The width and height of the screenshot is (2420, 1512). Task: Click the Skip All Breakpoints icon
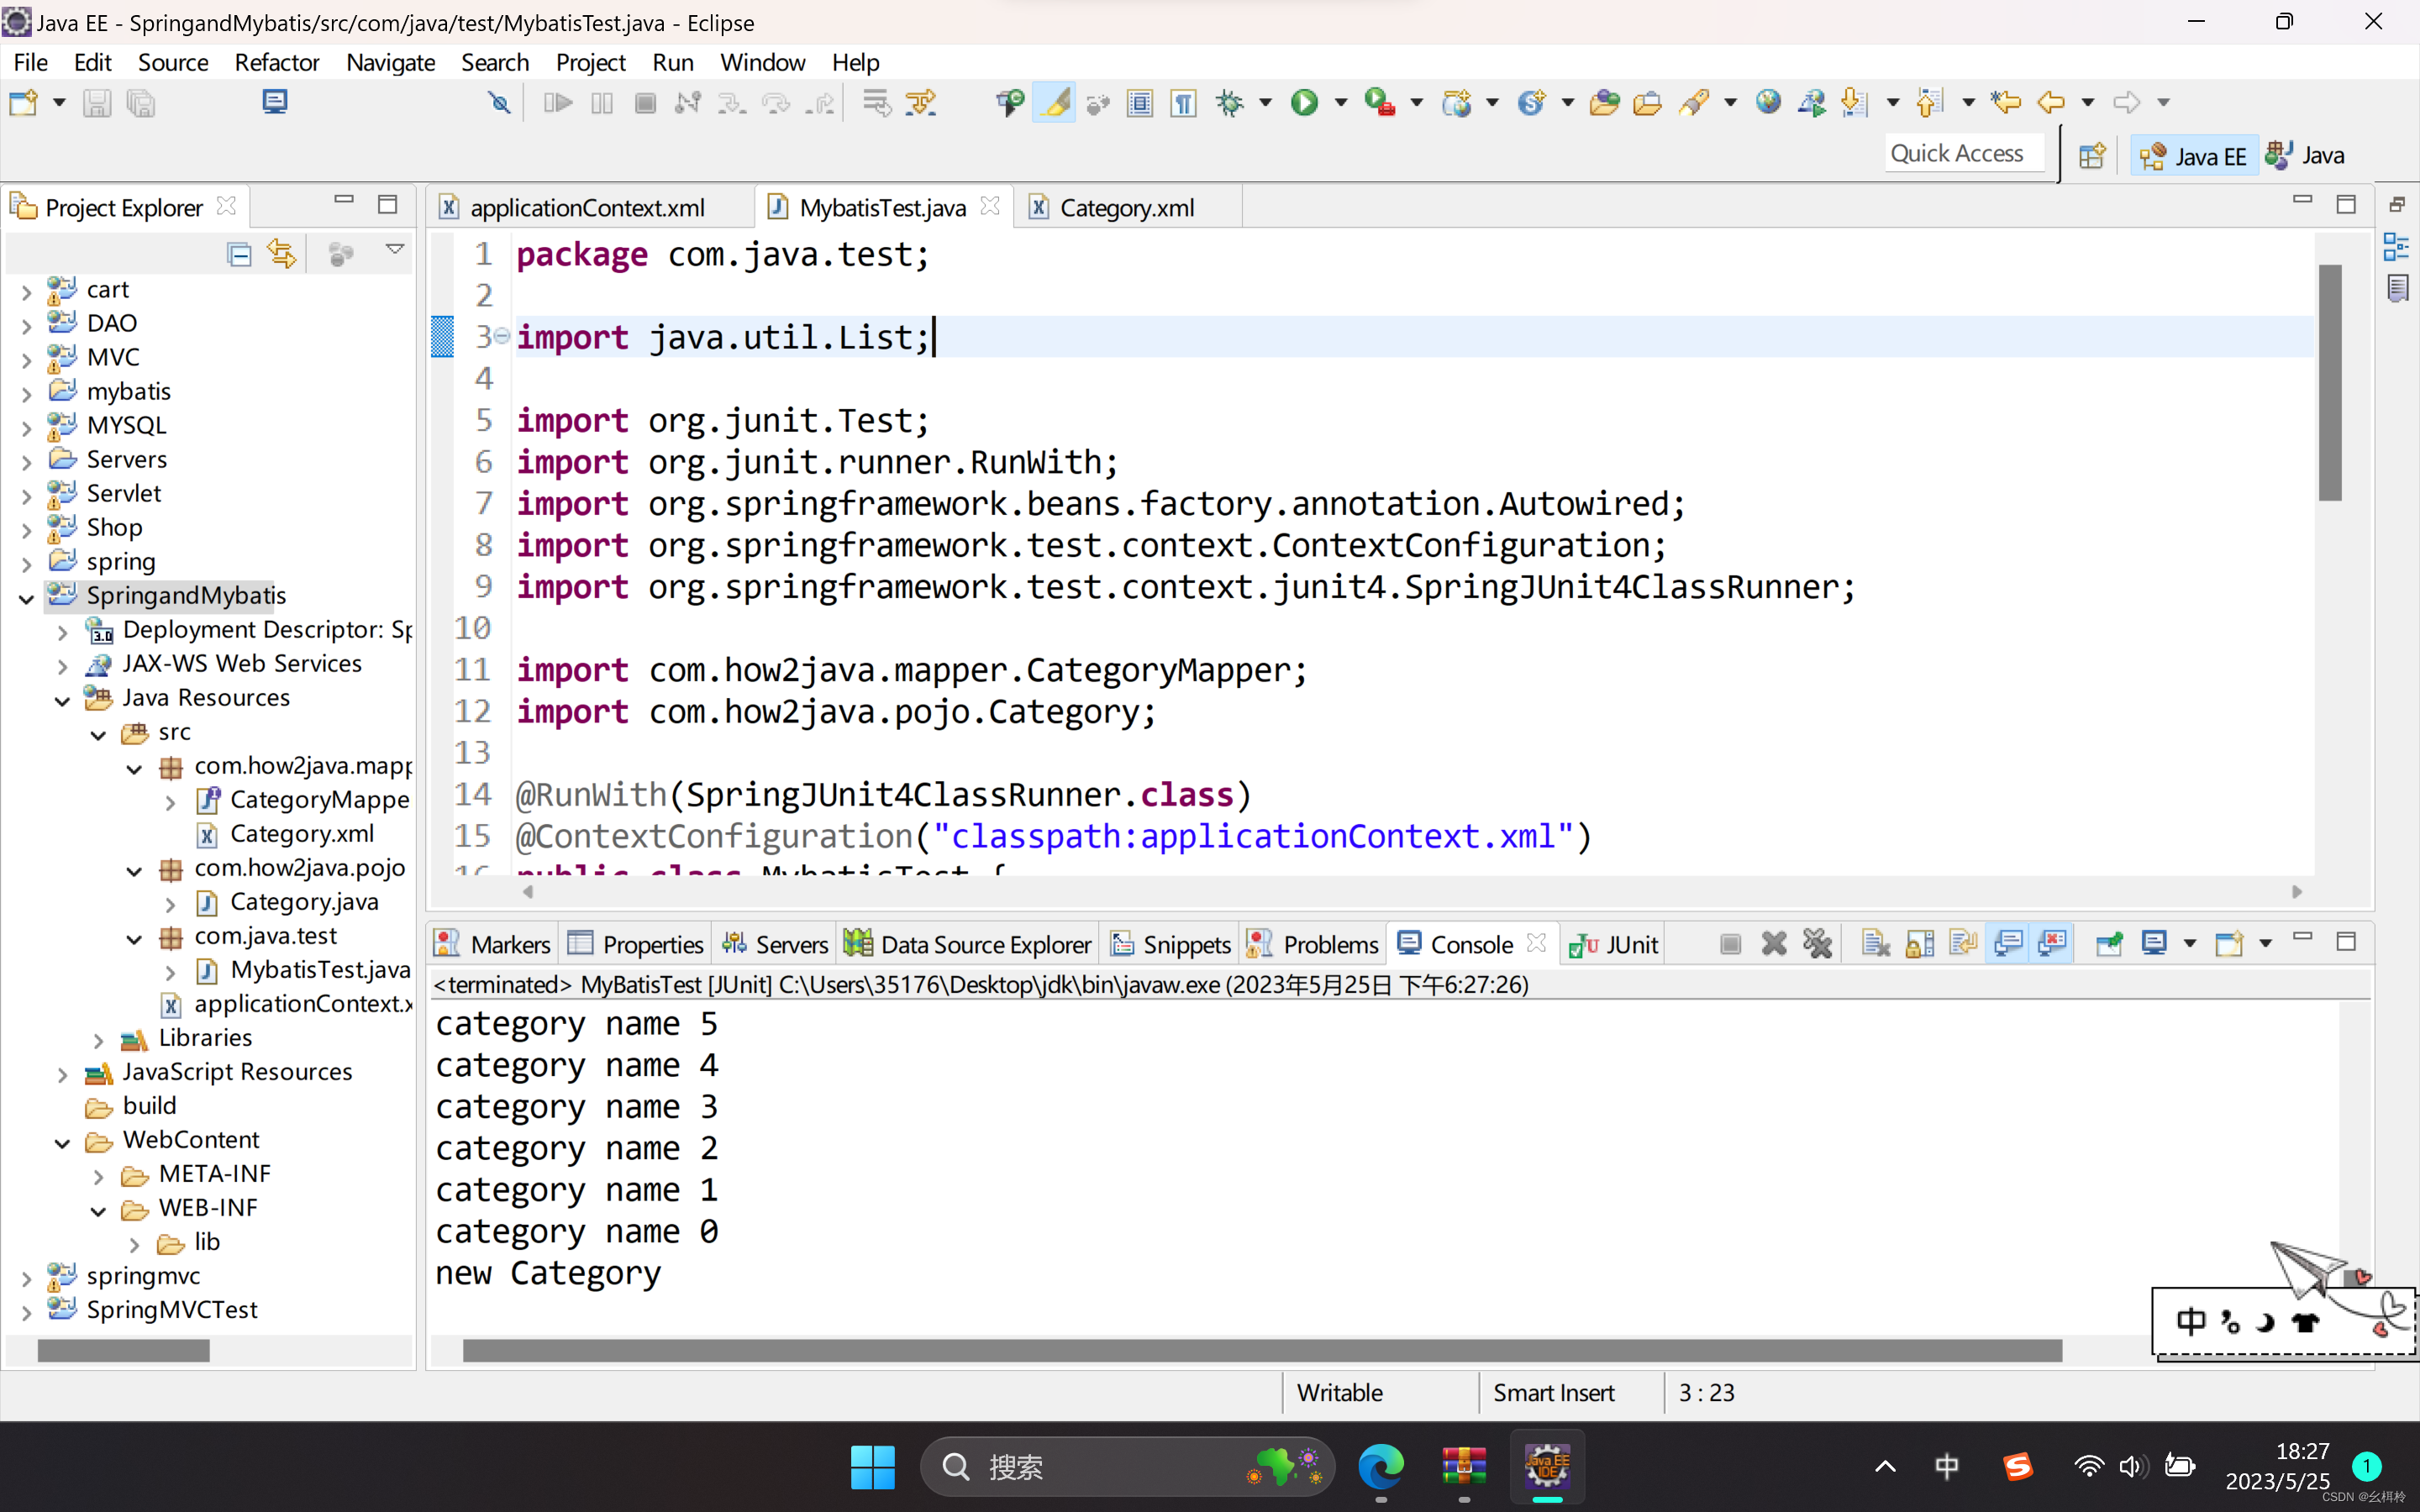(499, 103)
